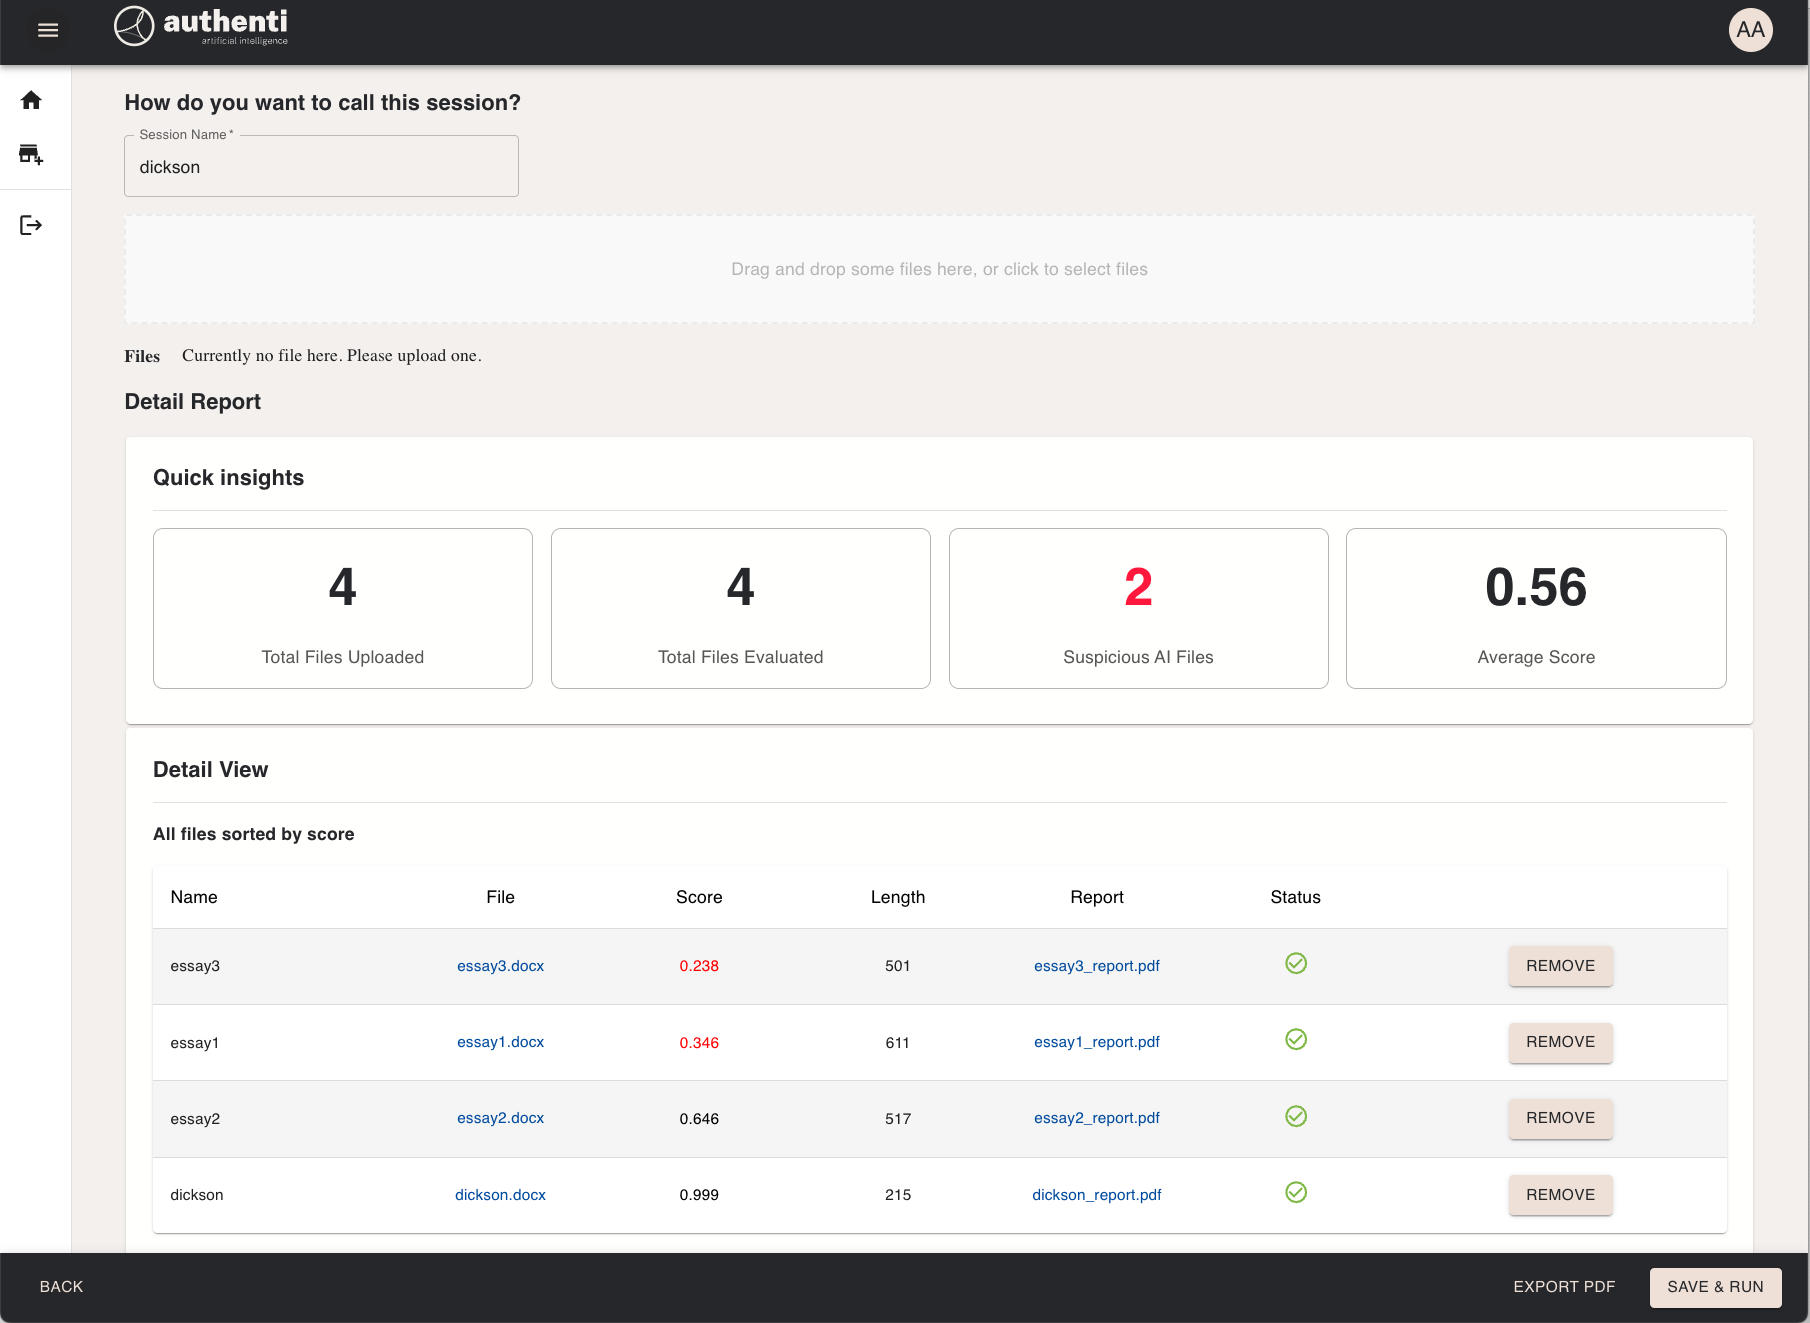Open essay2.docx file link
Viewport: 1810px width, 1323px height.
(500, 1118)
